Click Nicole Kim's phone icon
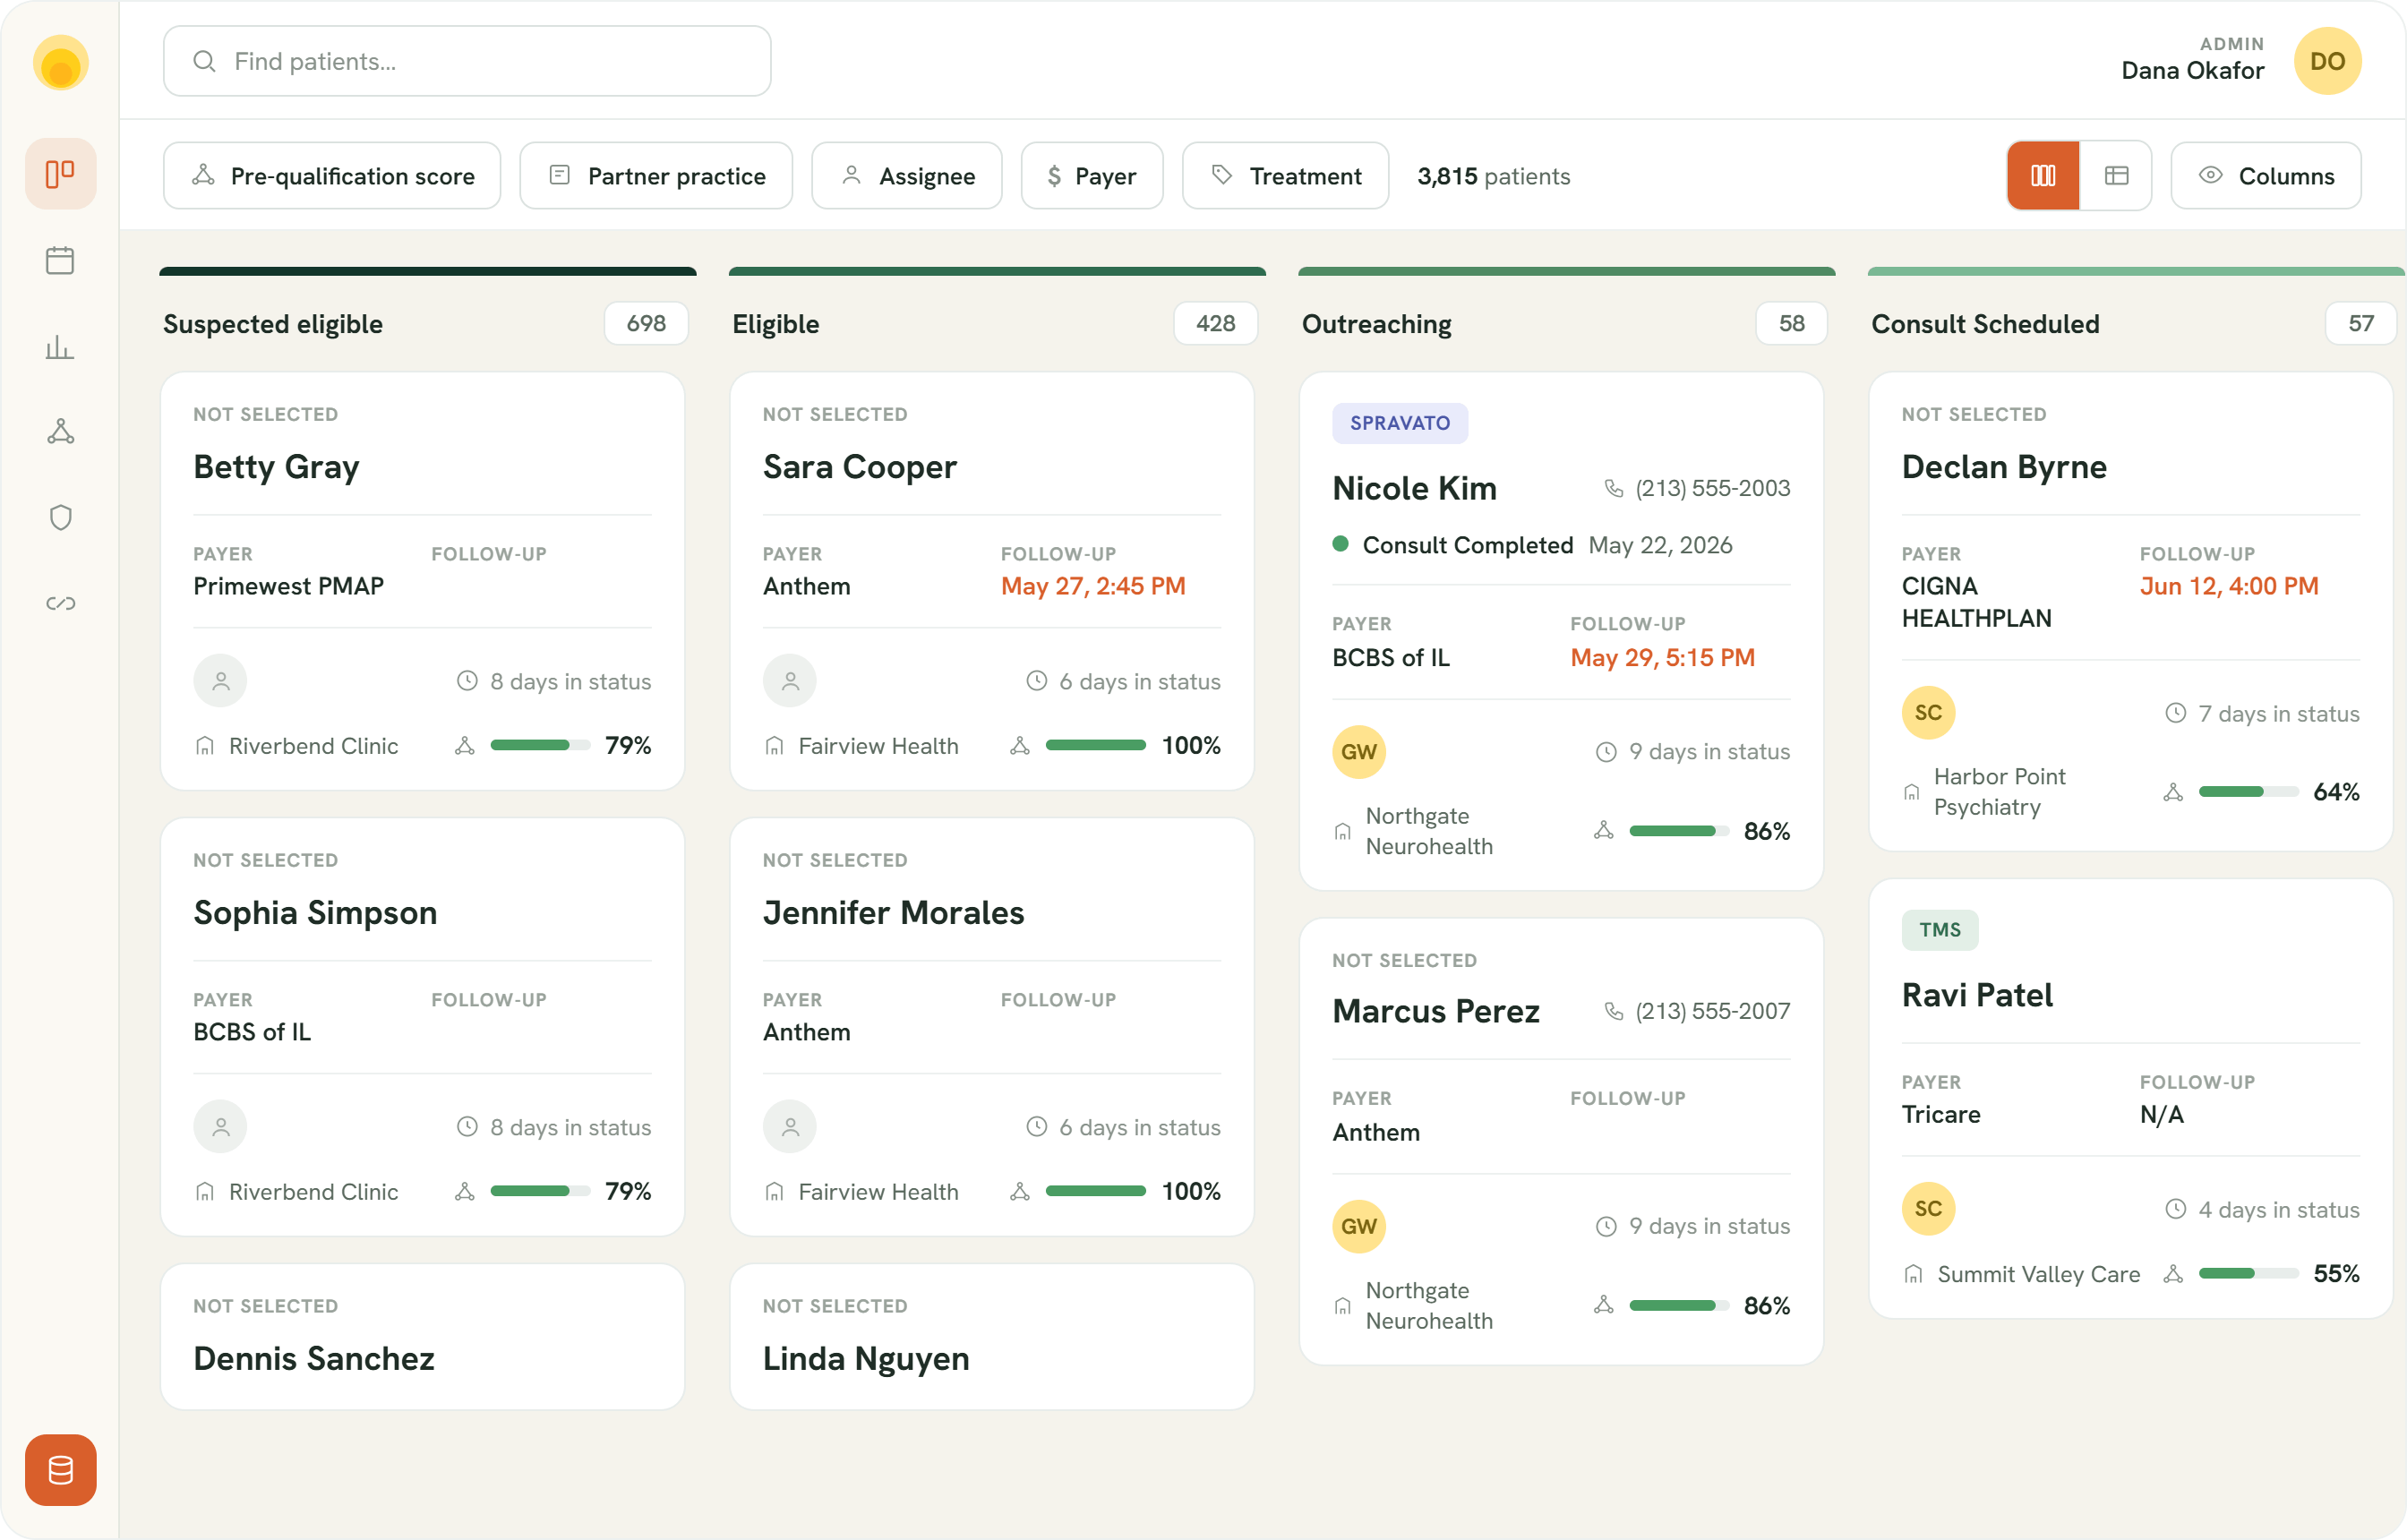Screen dimensions: 2407x1540 [x=1613, y=488]
